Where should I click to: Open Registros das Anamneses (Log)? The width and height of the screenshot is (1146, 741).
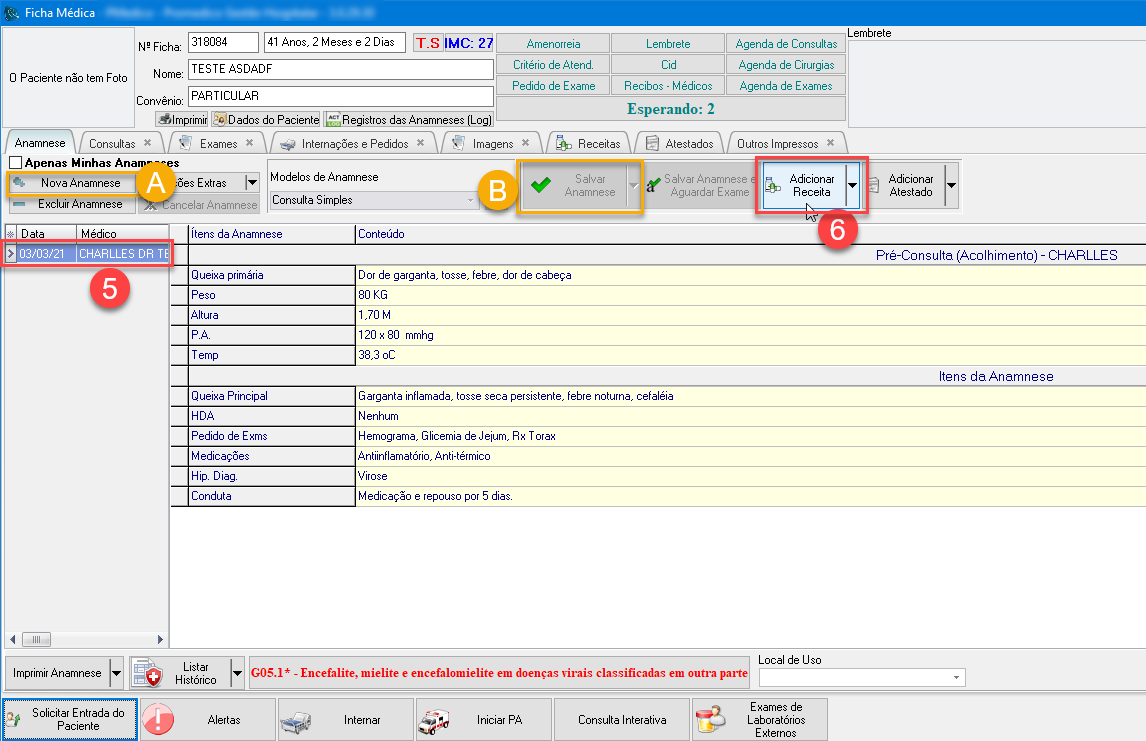(x=409, y=119)
